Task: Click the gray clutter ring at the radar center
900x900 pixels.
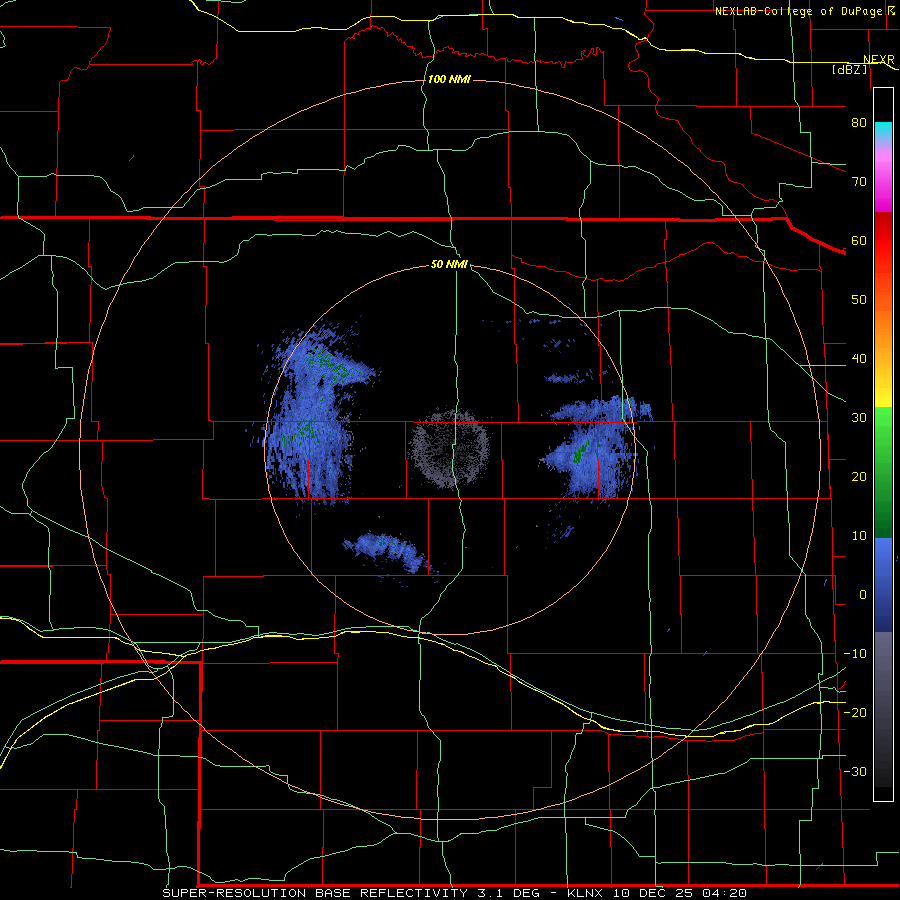Action: click(449, 449)
